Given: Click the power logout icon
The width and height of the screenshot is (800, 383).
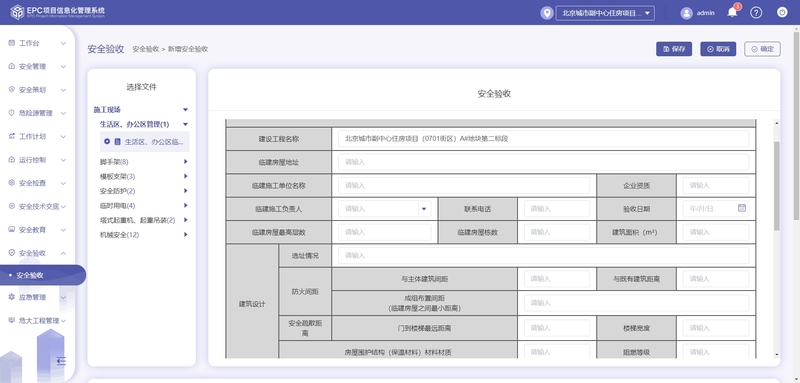Looking at the screenshot, I should click(782, 12).
